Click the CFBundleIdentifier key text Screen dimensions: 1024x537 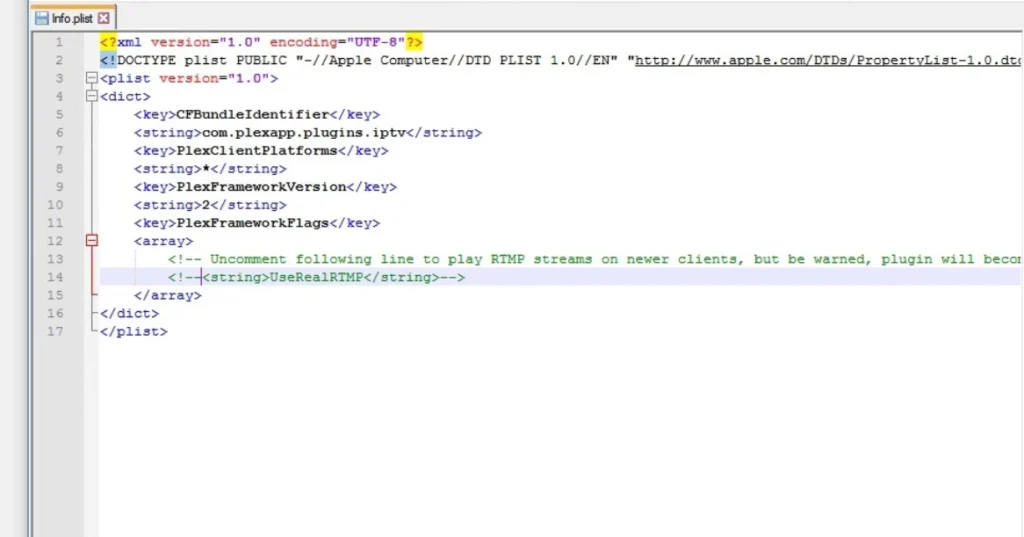click(253, 114)
